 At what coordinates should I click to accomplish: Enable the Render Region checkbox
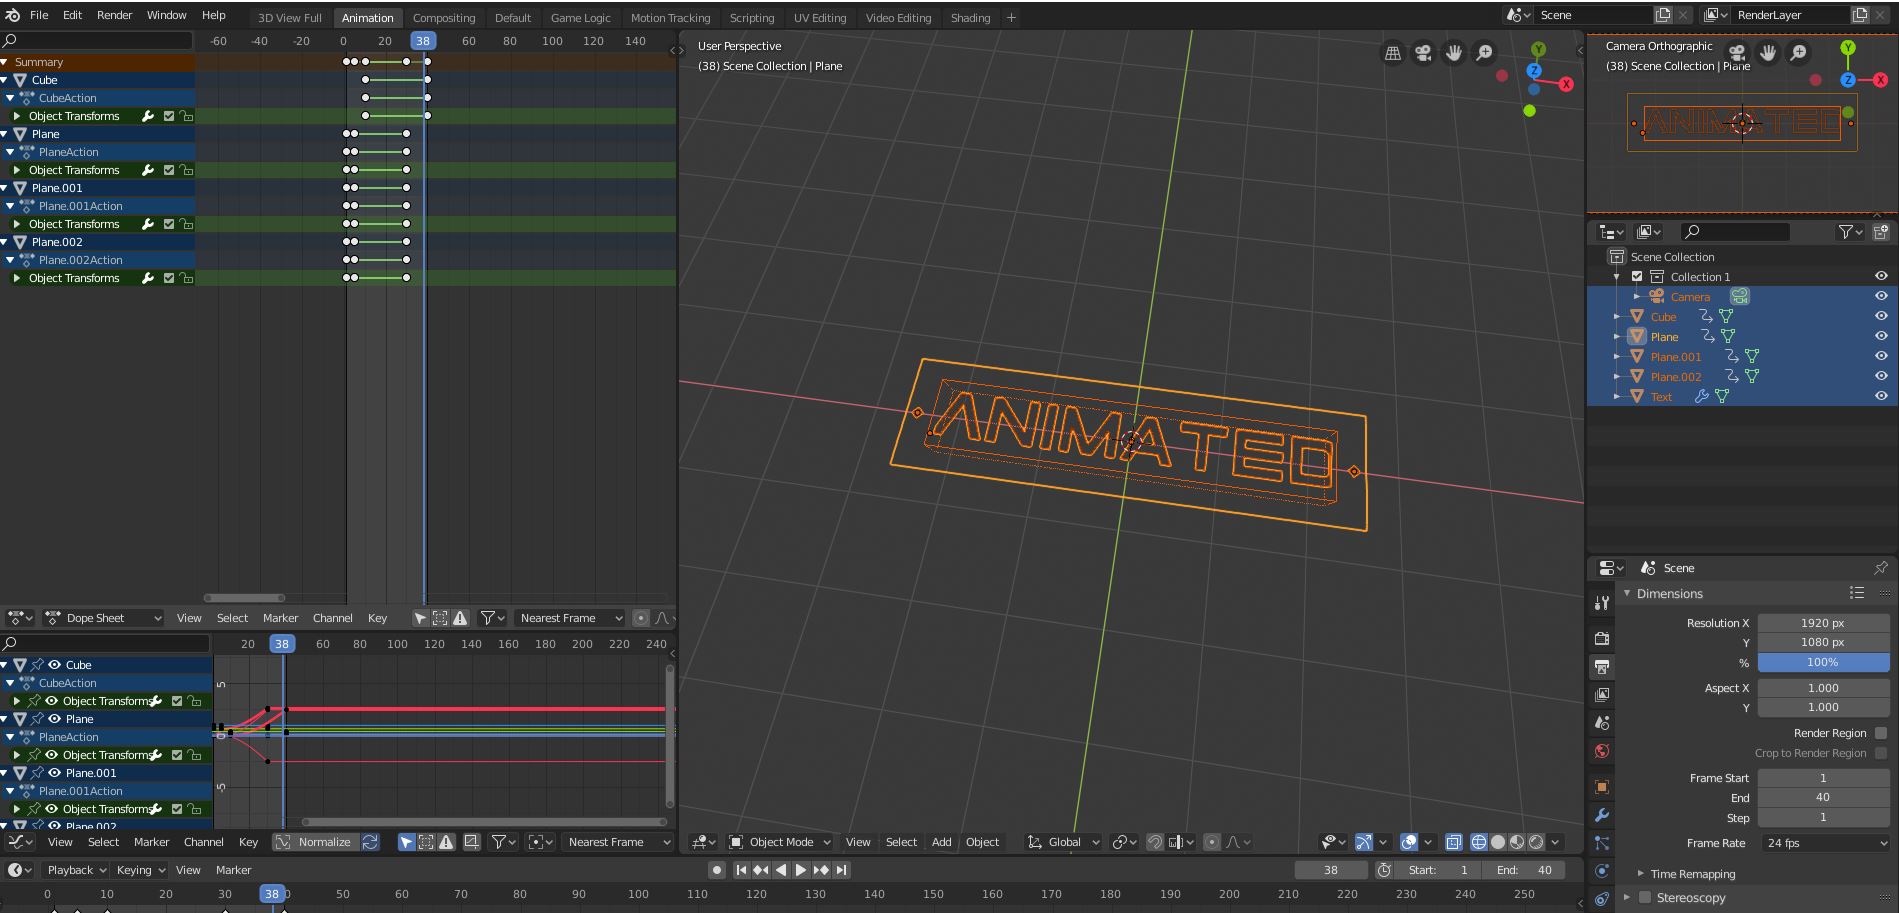1881,733
